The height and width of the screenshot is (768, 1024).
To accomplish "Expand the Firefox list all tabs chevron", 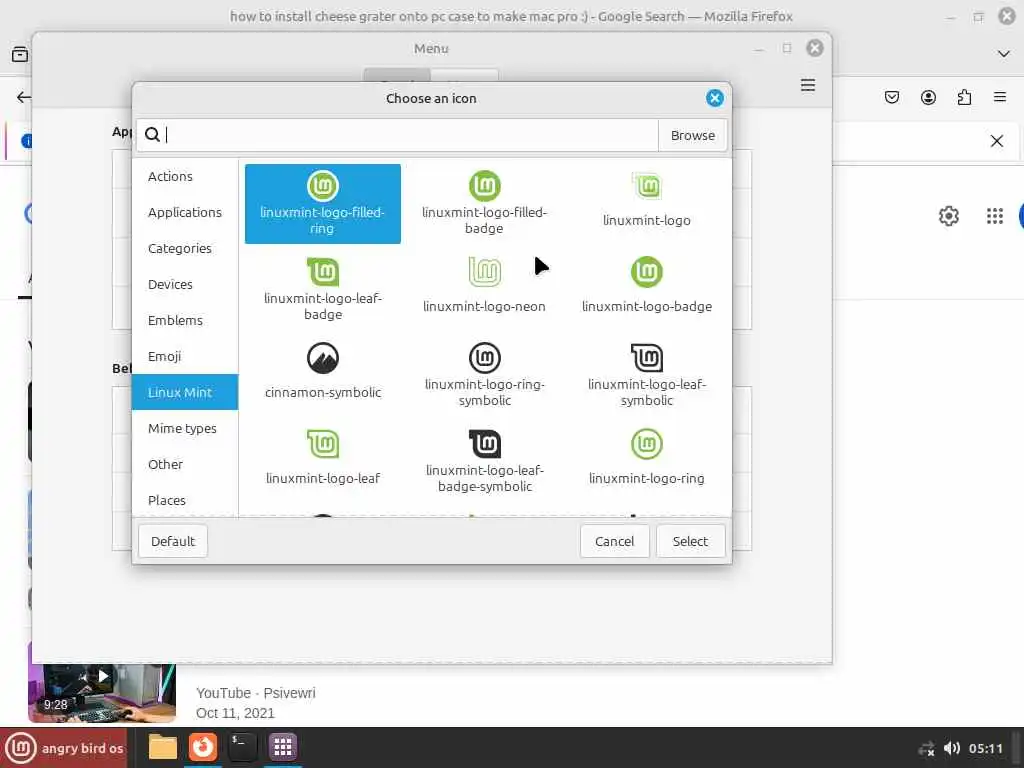I will [1004, 54].
